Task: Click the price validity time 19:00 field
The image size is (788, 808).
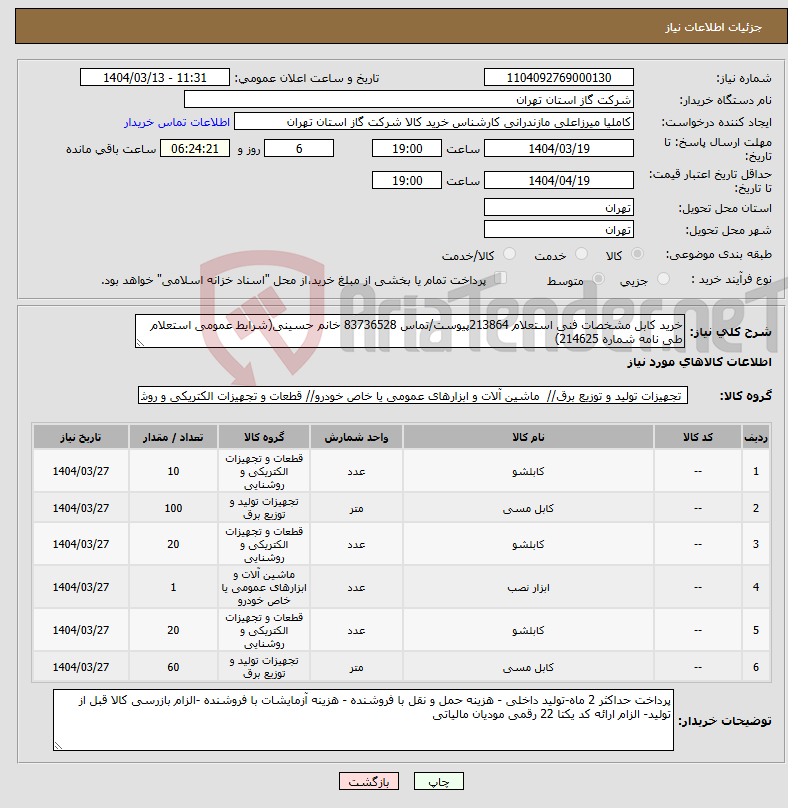Action: coord(407,181)
